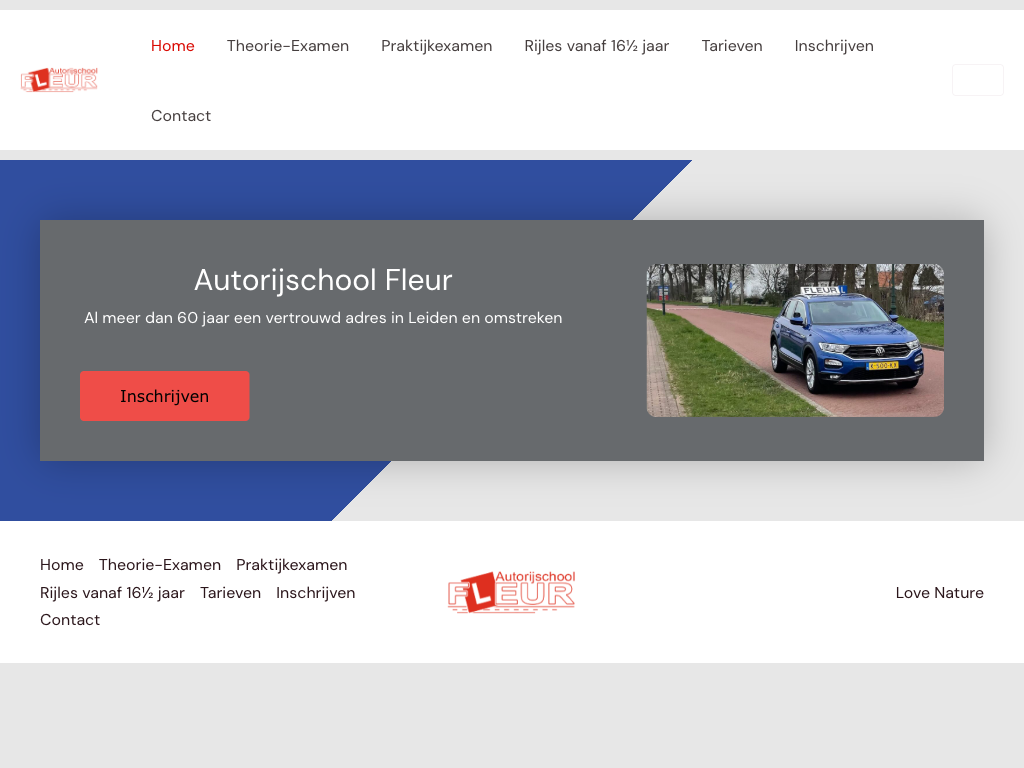Open Rijles vanaf 16½ jaar header item

tap(596, 46)
